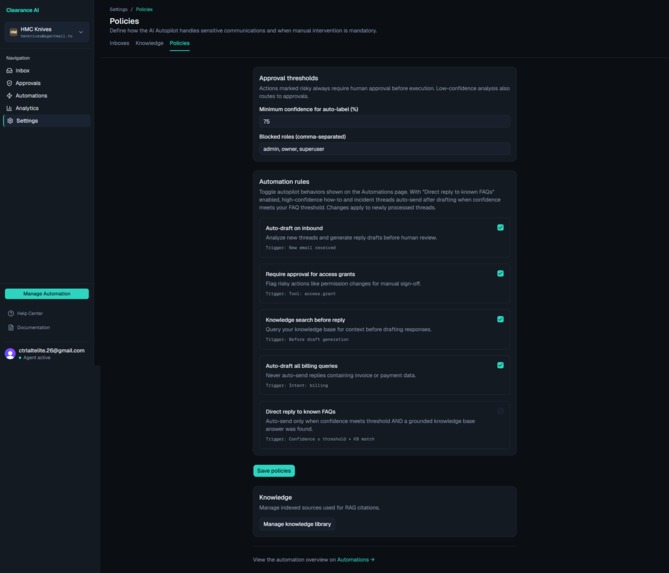Follow the Automations link at page bottom
The width and height of the screenshot is (669, 573).
coord(355,559)
